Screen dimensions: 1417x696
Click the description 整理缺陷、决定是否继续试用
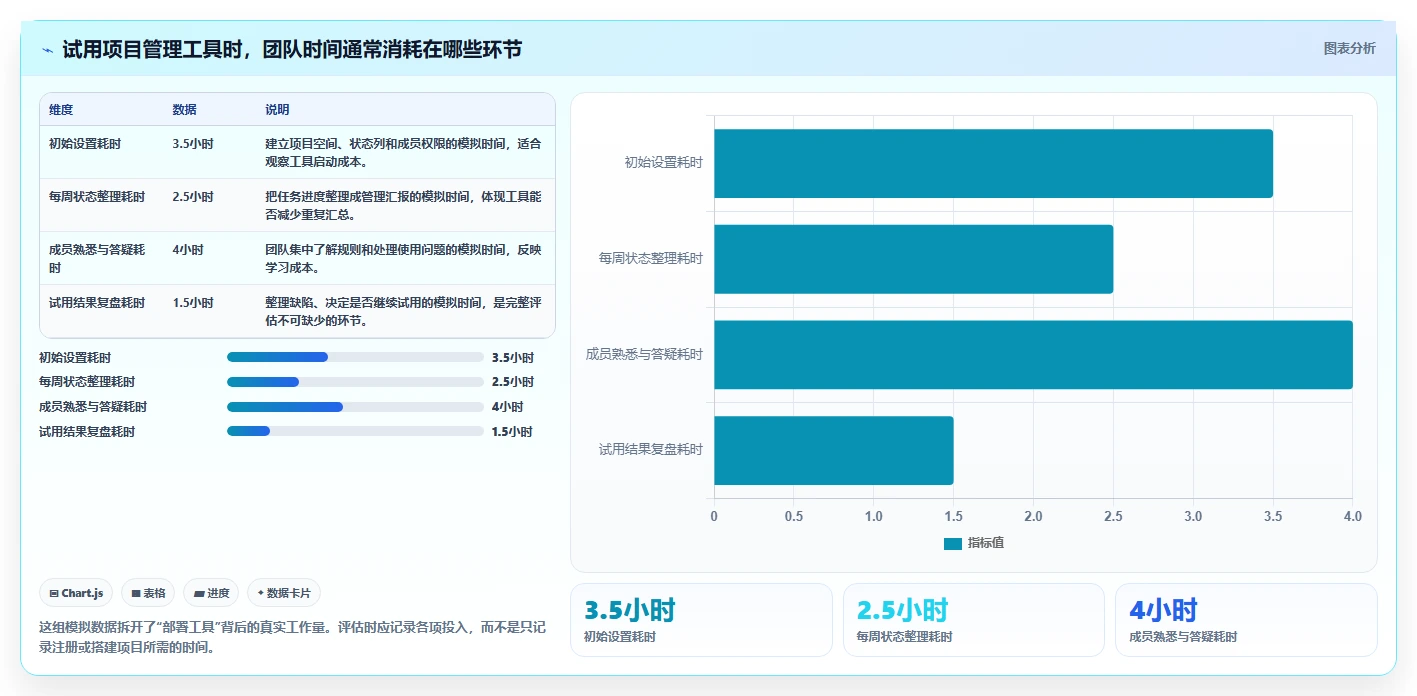pos(405,311)
